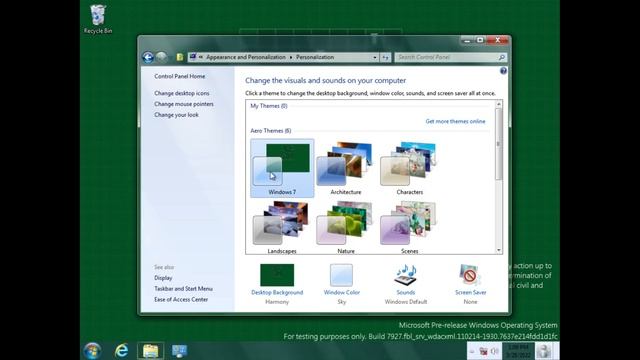
Task: Click the network tray icon
Action: pos(483,351)
